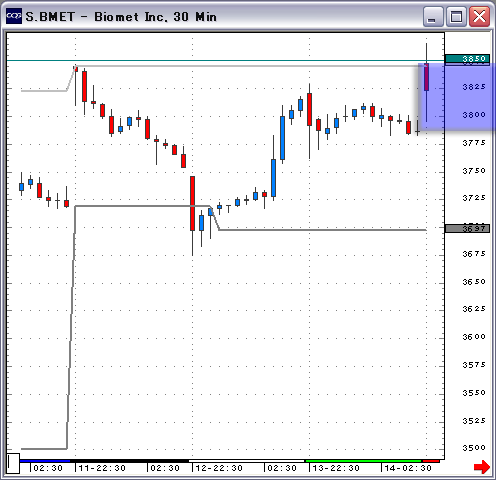The height and width of the screenshot is (480, 496).
Task: Click the white segment of the timeline bar
Action: click(x=247, y=461)
